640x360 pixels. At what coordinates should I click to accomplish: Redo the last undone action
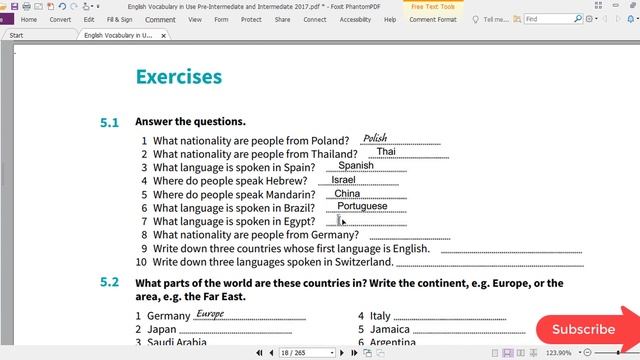(74, 7)
